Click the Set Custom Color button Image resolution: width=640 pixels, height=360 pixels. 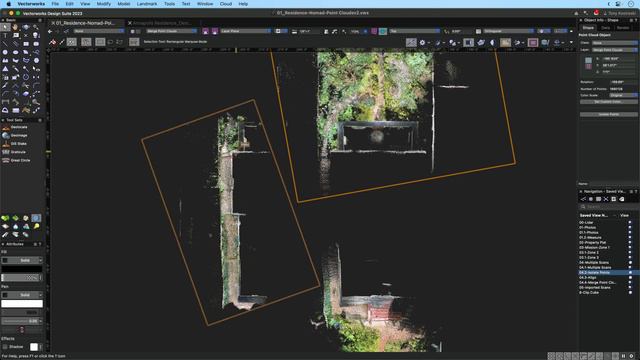[x=608, y=102]
